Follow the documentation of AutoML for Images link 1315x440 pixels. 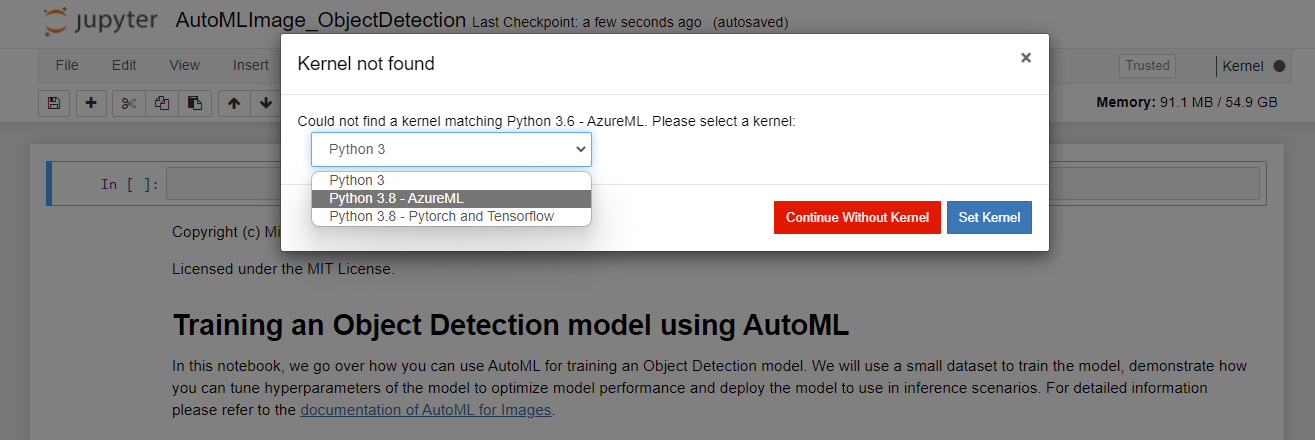pyautogui.click(x=426, y=409)
